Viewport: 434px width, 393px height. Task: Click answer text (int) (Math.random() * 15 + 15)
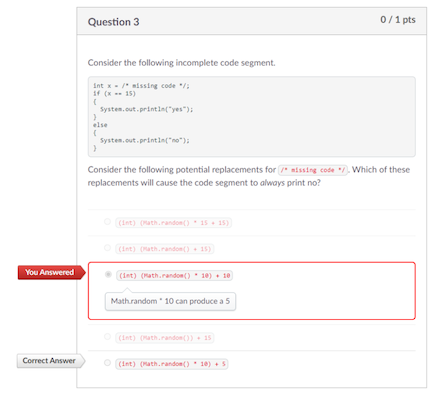pyautogui.click(x=174, y=223)
